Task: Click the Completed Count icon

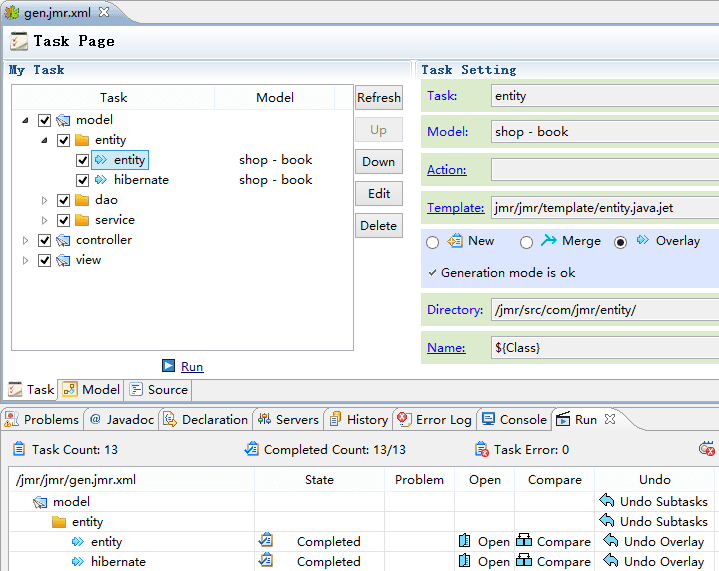Action: coord(252,448)
